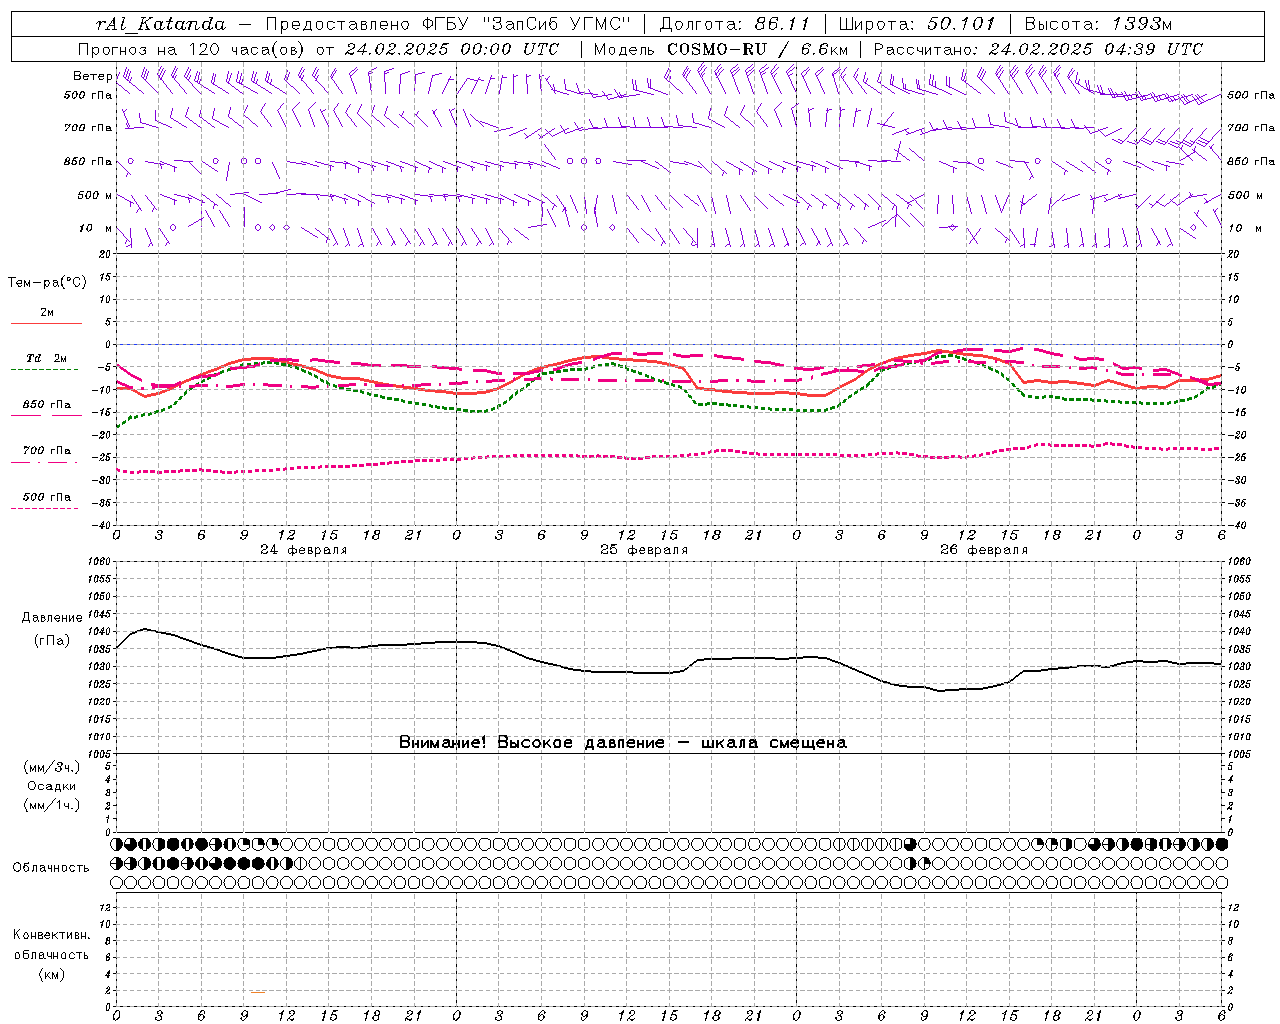Click the Конвективн. облачность (км) label
Screen dimensions: 1280x1024
click(x=51, y=954)
